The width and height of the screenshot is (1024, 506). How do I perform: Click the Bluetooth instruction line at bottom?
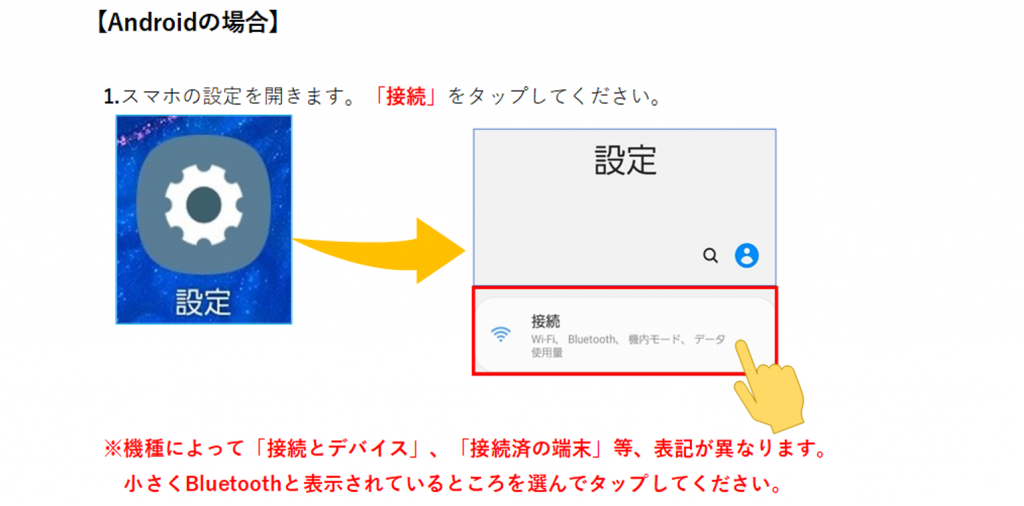coord(455,483)
